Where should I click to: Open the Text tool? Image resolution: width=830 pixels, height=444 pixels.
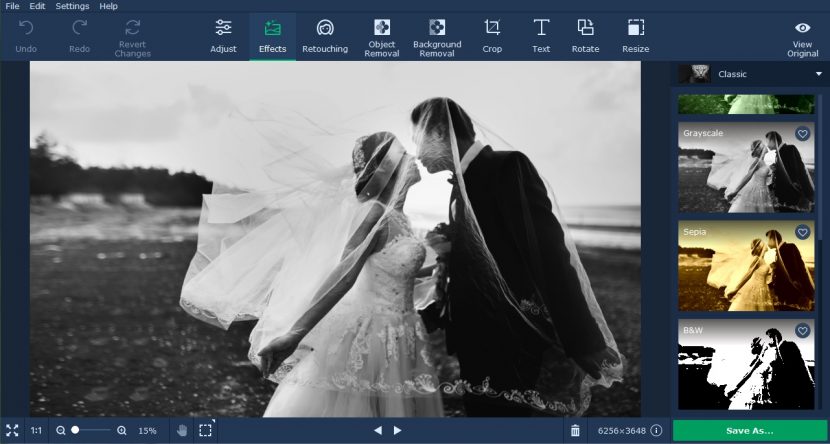pos(541,36)
